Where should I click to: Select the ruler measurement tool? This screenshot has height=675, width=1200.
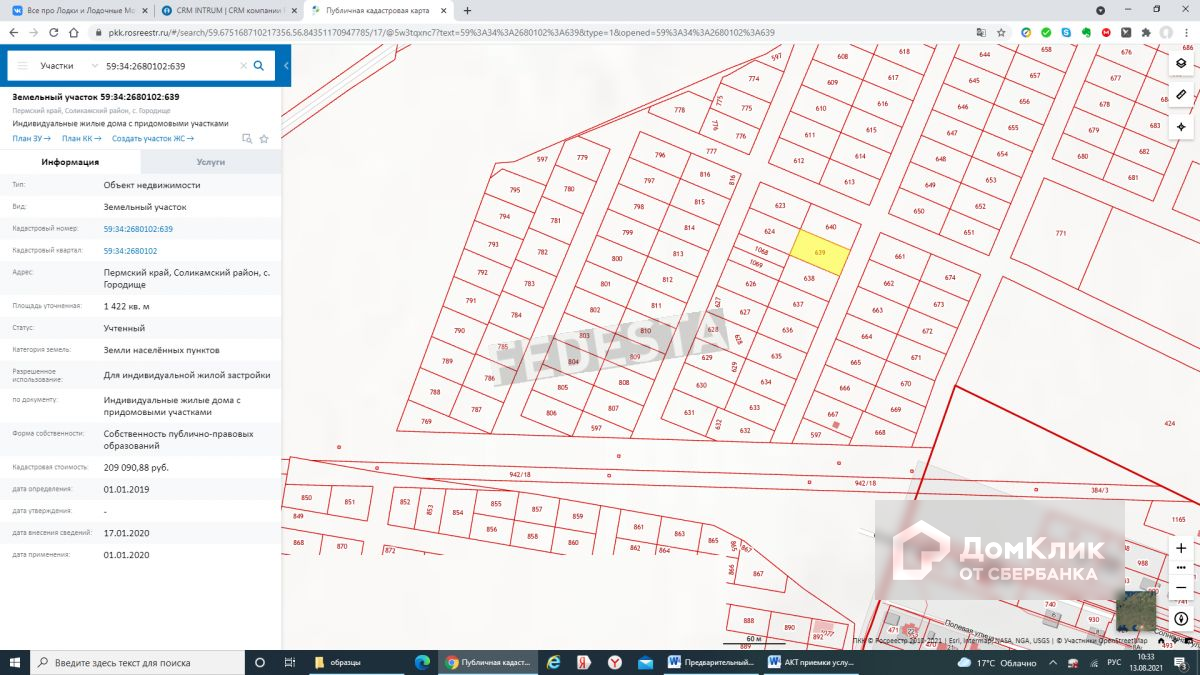point(1181,95)
